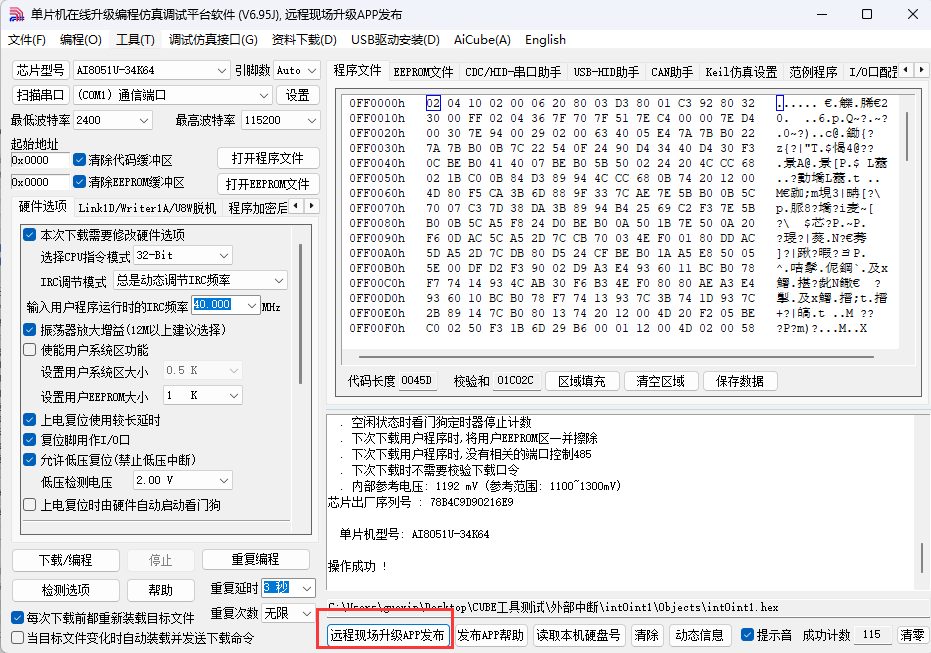Image resolution: width=931 pixels, height=653 pixels.
Task: Open the (COM1) 通信端口 dropdown
Action: (x=173, y=95)
